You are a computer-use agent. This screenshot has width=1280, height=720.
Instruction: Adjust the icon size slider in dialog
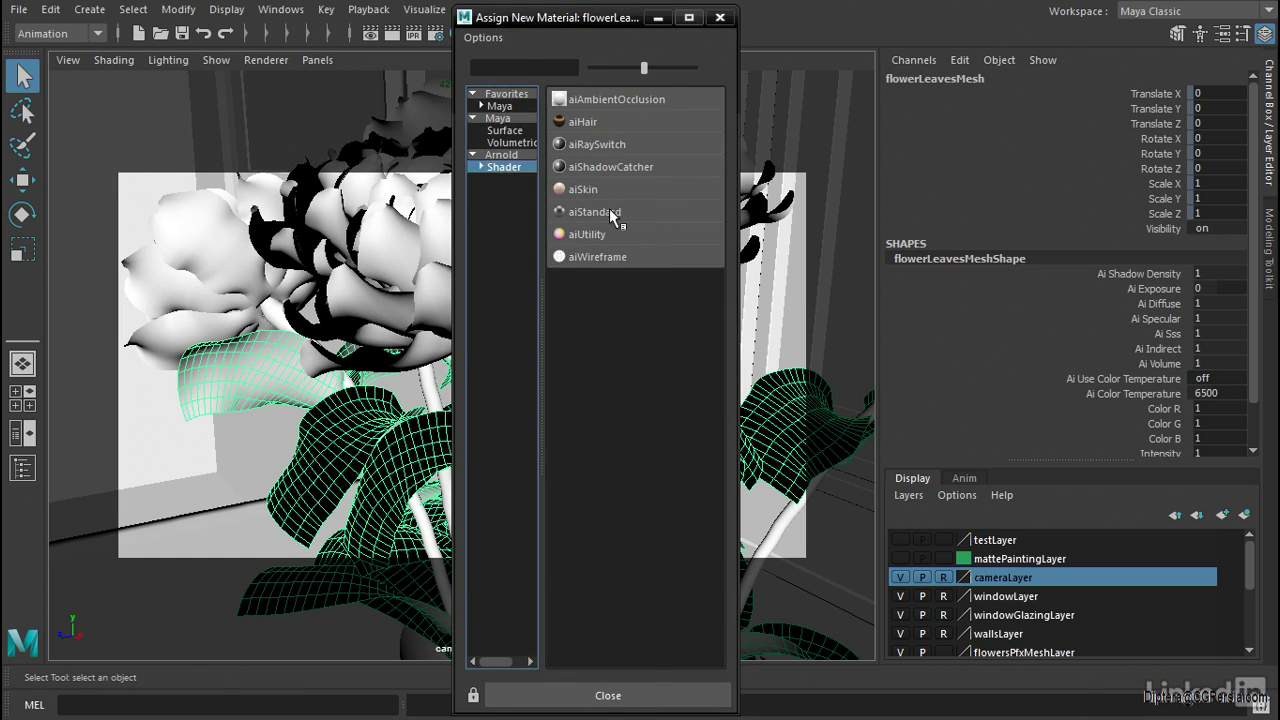644,68
